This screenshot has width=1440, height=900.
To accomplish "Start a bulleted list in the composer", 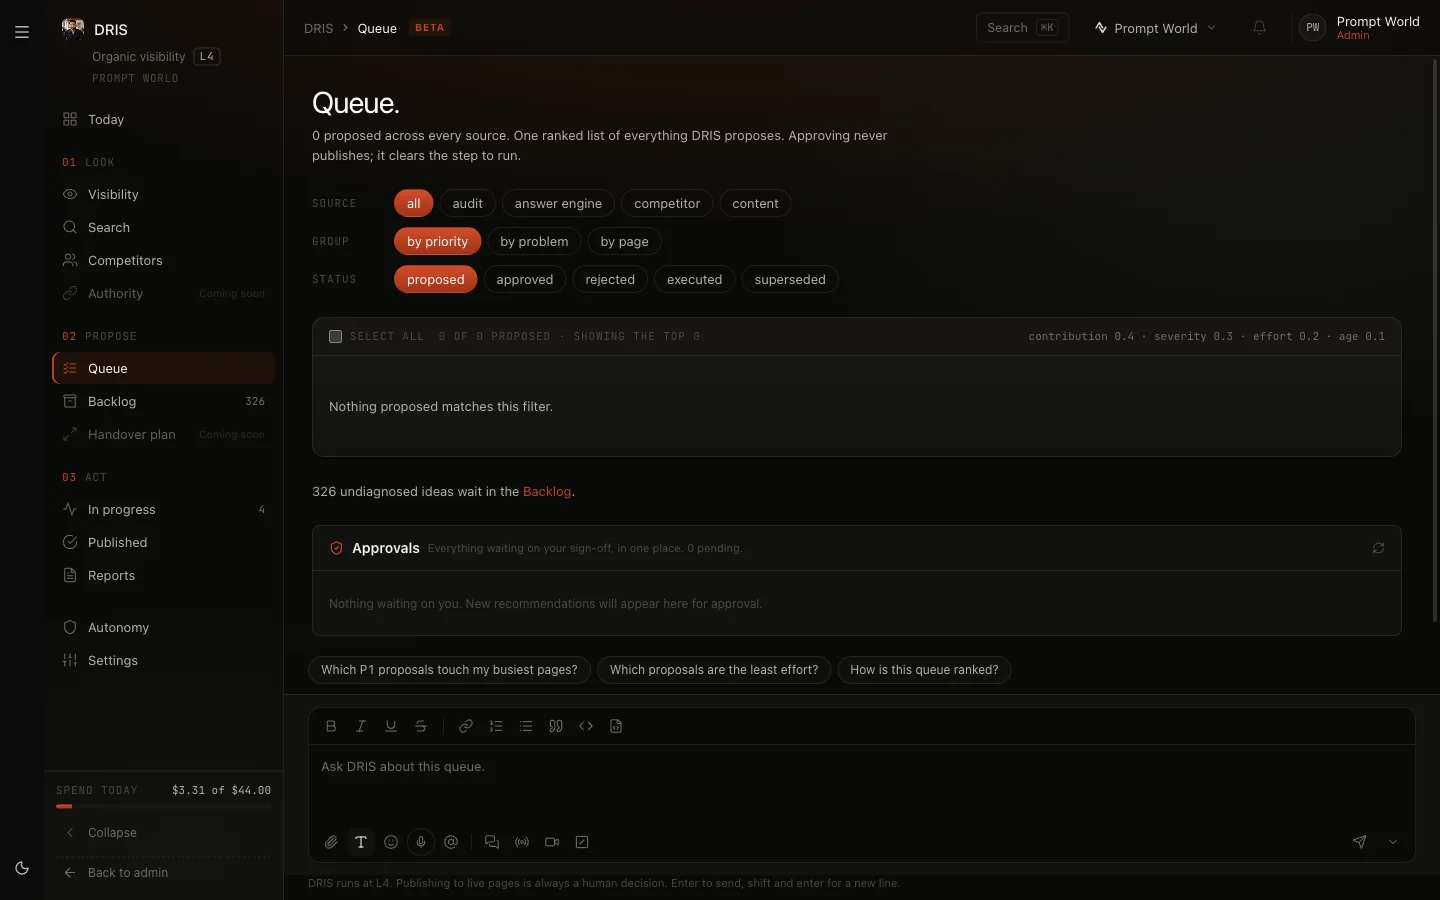I will pyautogui.click(x=526, y=726).
